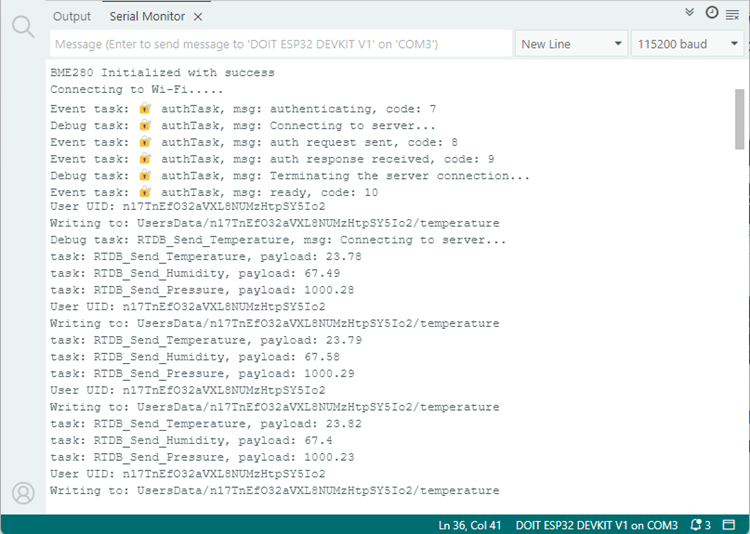Clear the serial monitor output
The height and width of the screenshot is (534, 750).
tap(732, 13)
